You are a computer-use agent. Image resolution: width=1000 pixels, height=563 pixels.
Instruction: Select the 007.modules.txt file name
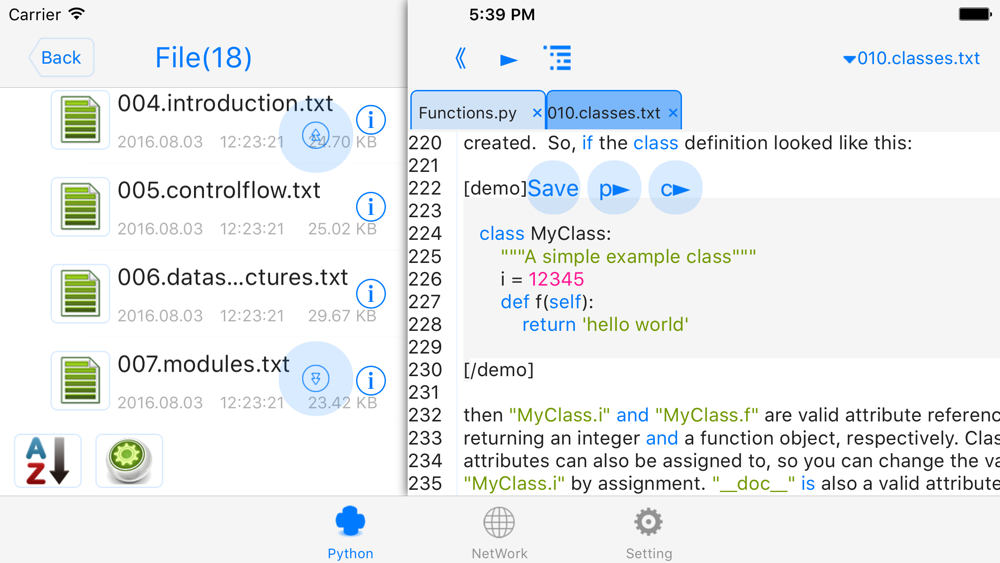point(203,364)
